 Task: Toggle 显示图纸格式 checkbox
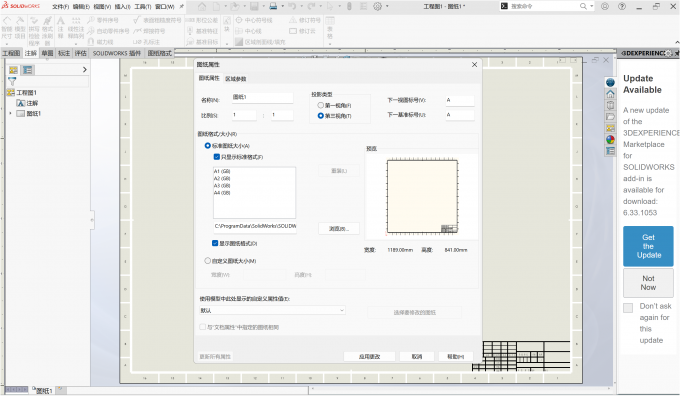pyautogui.click(x=215, y=243)
